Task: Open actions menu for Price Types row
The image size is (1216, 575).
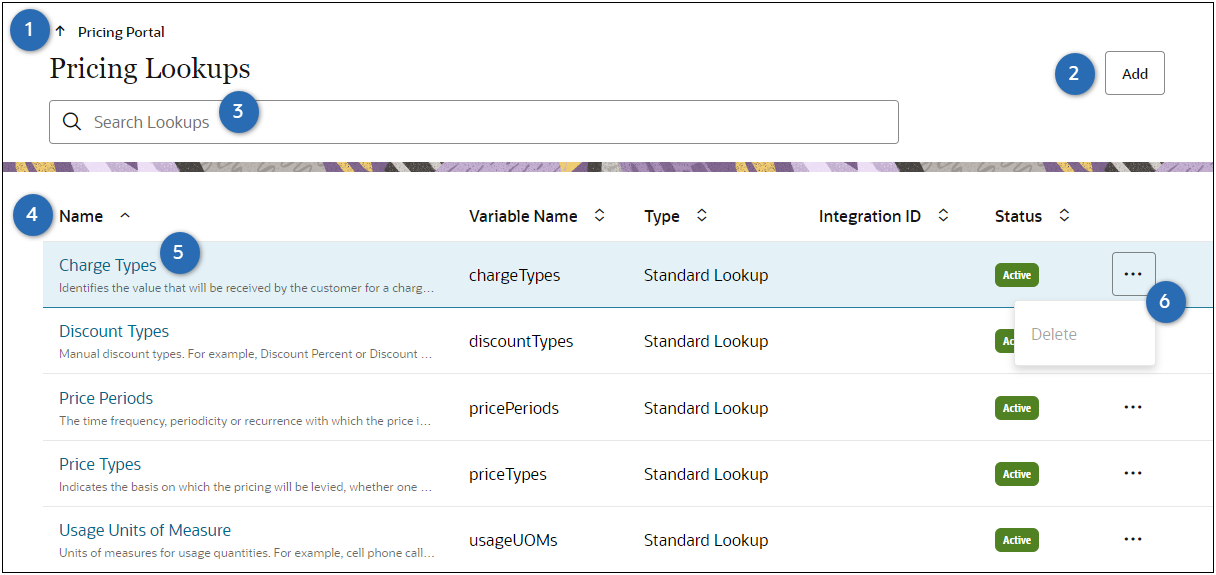Action: pos(1133,473)
